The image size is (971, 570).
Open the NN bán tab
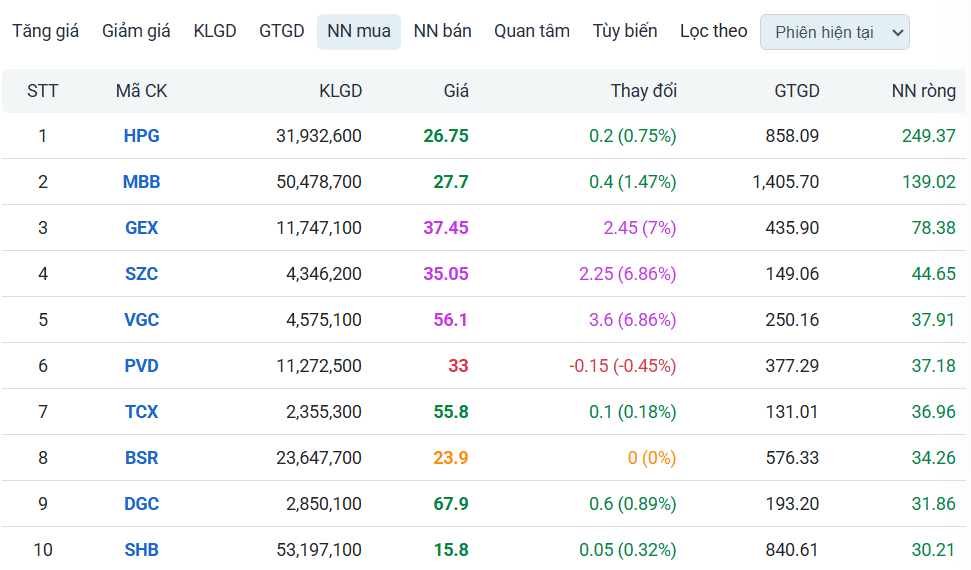442,31
